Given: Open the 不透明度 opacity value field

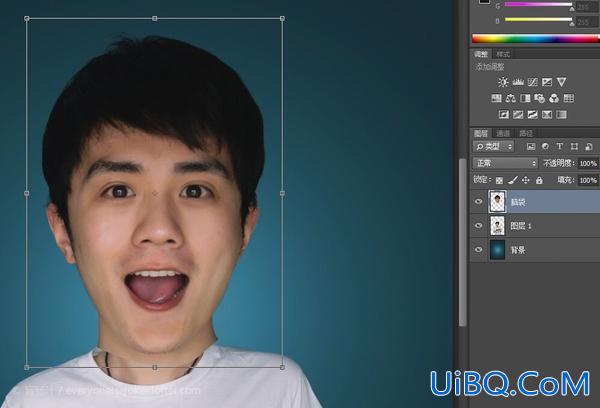Looking at the screenshot, I should 588,163.
